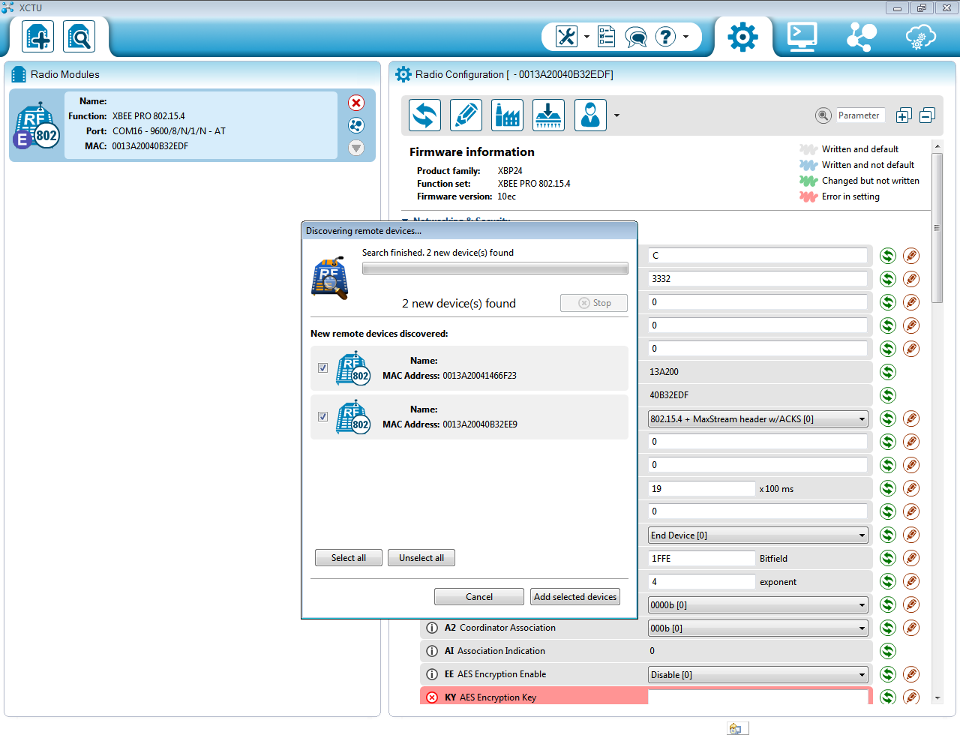This screenshot has width=960, height=738.
Task: Open the cloud settings mode
Action: coord(920,37)
